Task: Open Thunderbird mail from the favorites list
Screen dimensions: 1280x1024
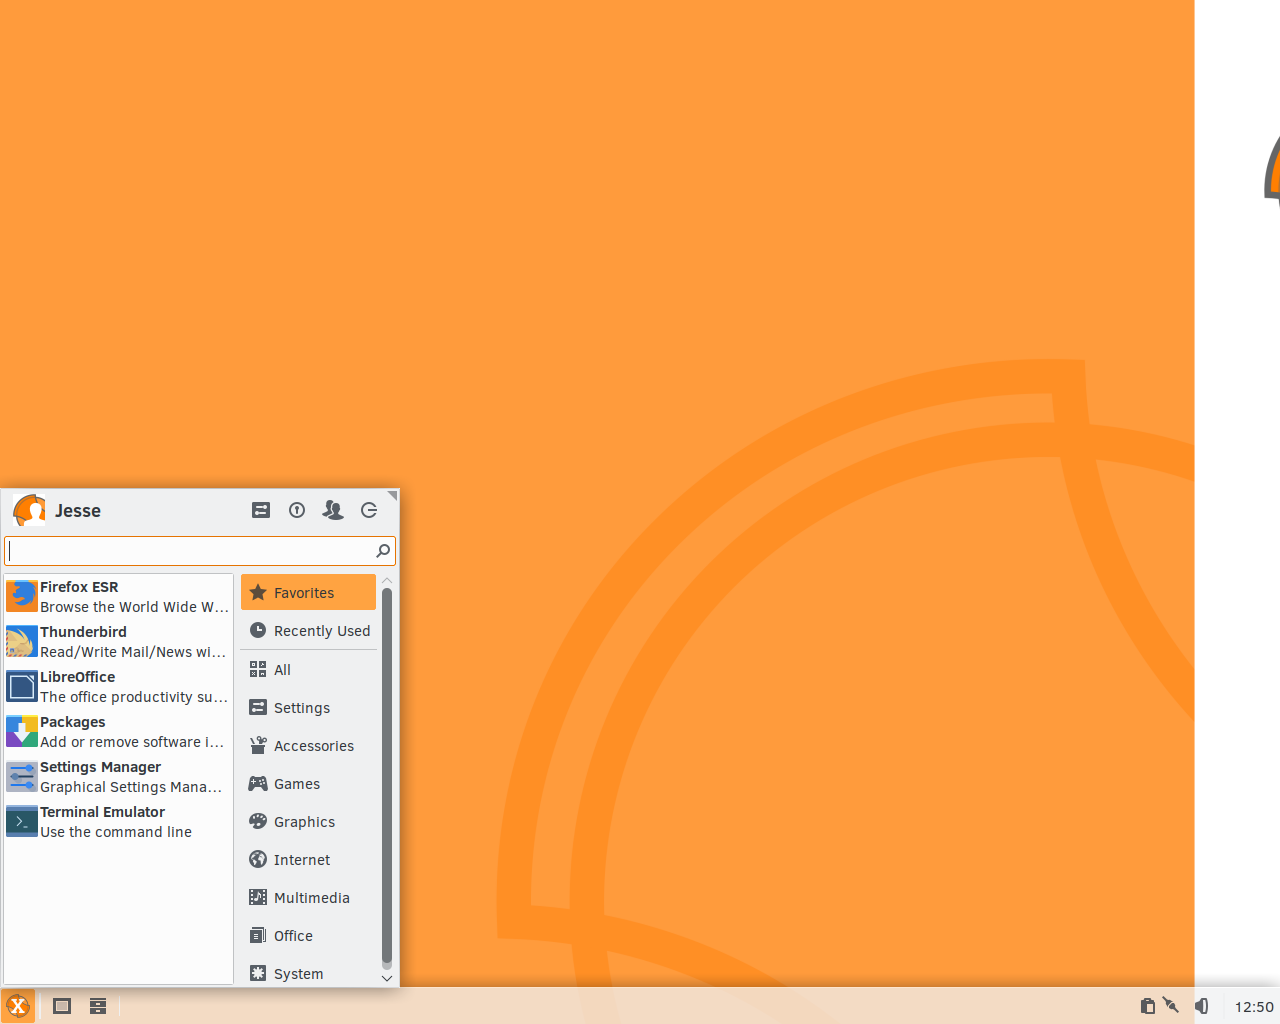Action: click(x=118, y=642)
